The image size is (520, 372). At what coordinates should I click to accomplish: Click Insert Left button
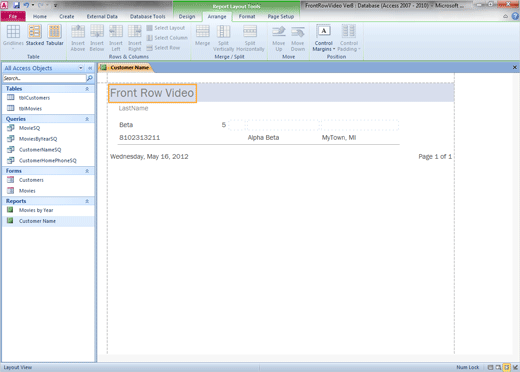[x=116, y=38]
